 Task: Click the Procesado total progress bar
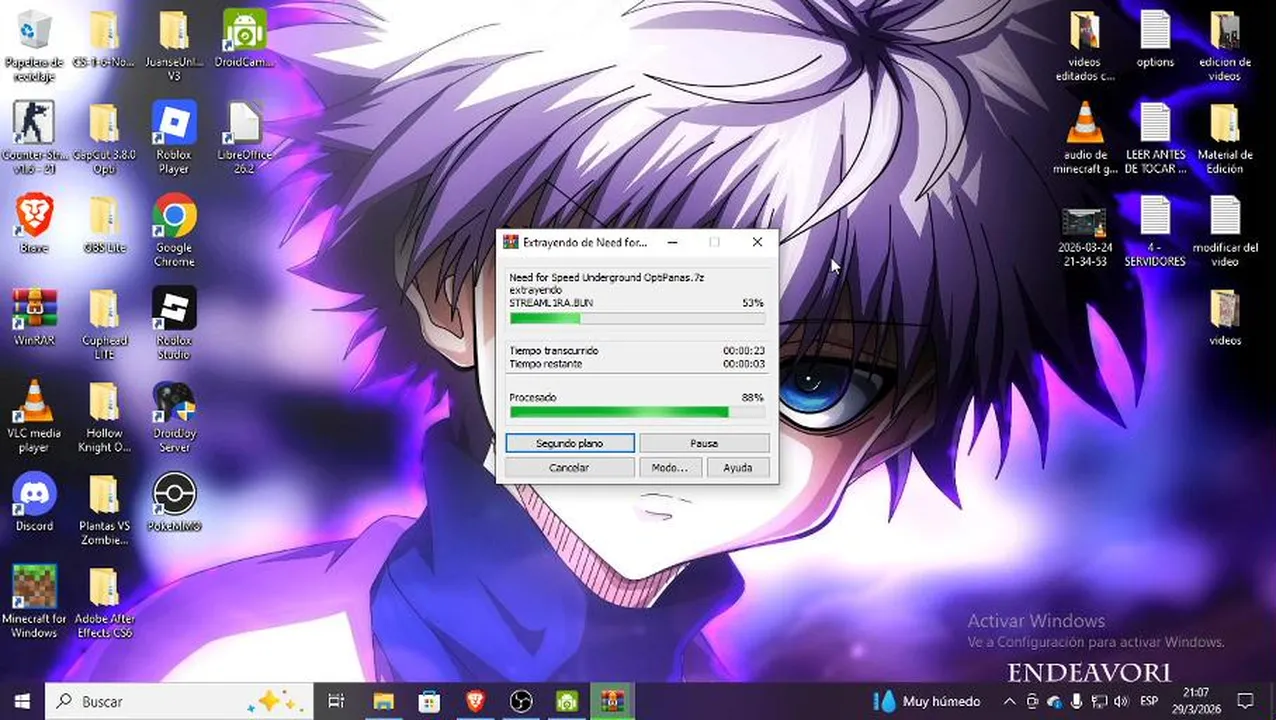(x=637, y=412)
